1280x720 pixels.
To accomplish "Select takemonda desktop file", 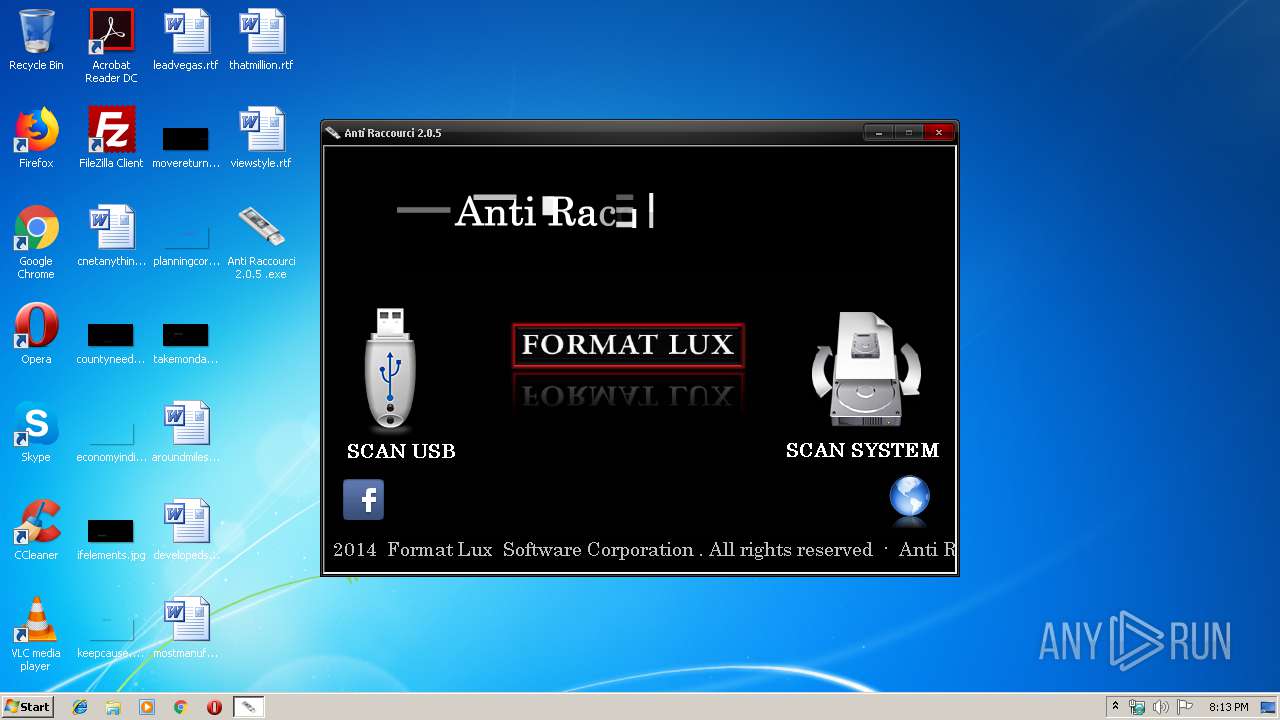I will (x=186, y=343).
